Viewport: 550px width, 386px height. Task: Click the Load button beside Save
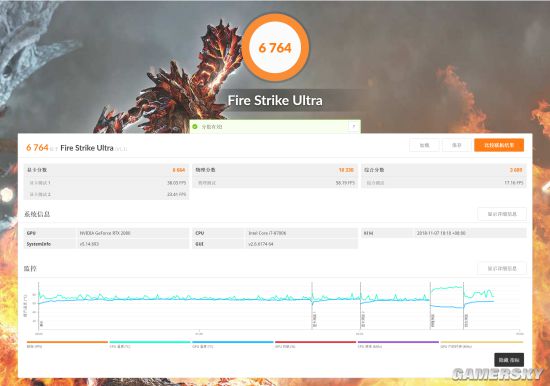point(424,145)
